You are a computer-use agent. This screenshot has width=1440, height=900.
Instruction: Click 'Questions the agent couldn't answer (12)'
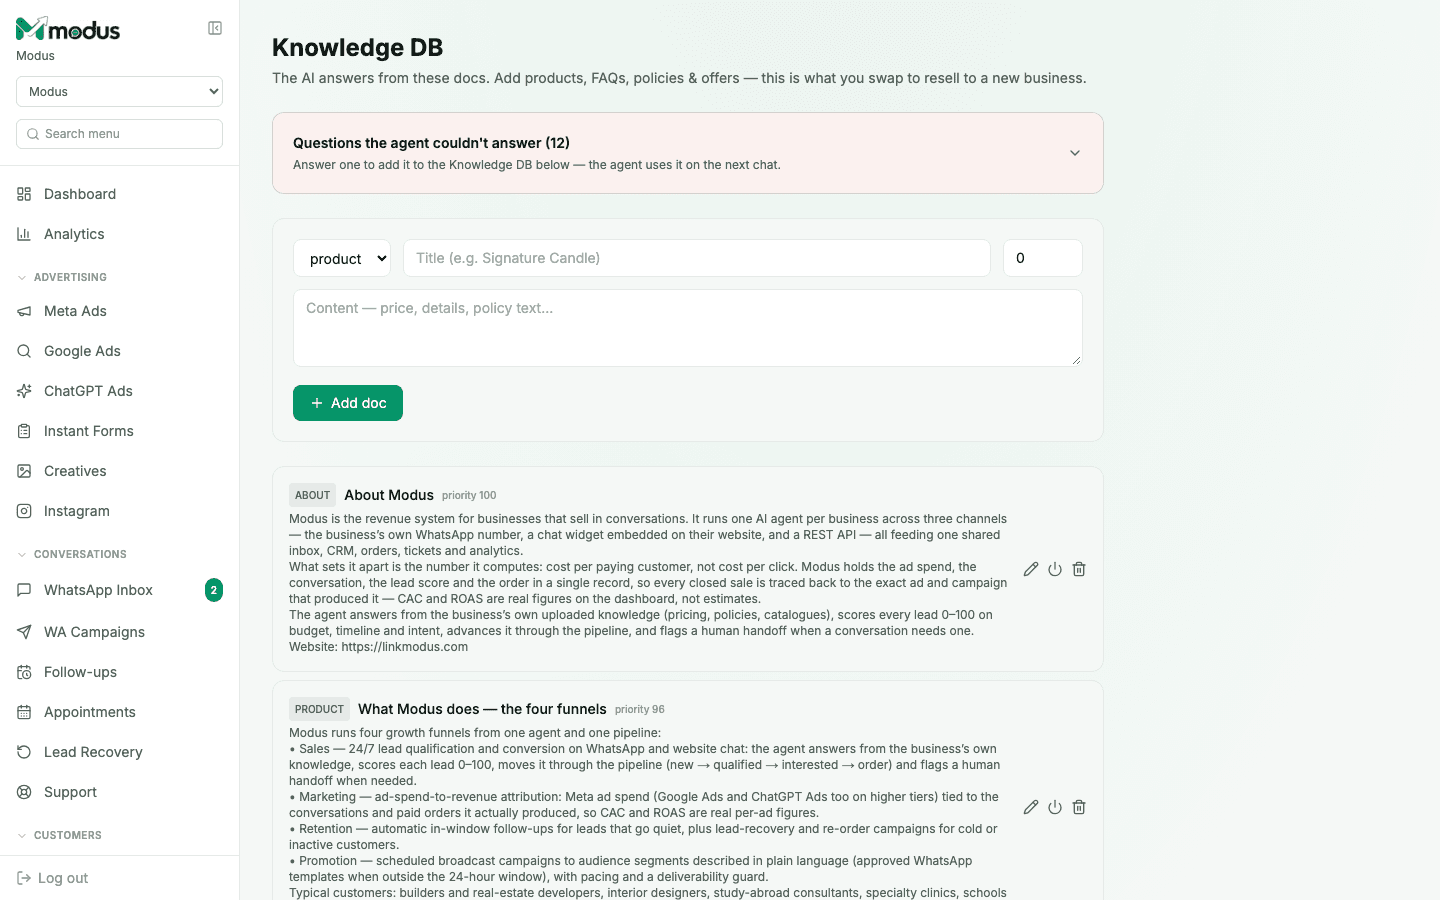tap(431, 143)
